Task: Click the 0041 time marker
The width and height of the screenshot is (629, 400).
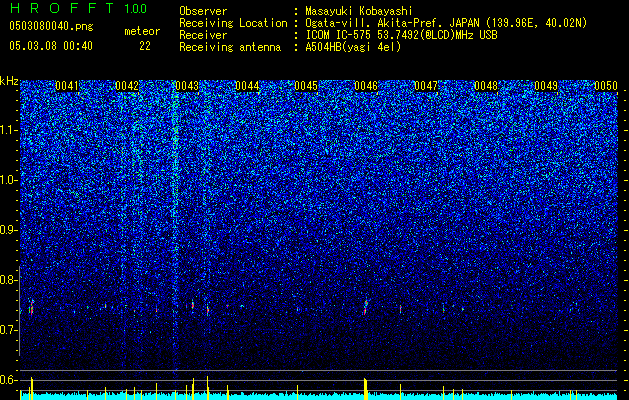Action: coord(67,86)
